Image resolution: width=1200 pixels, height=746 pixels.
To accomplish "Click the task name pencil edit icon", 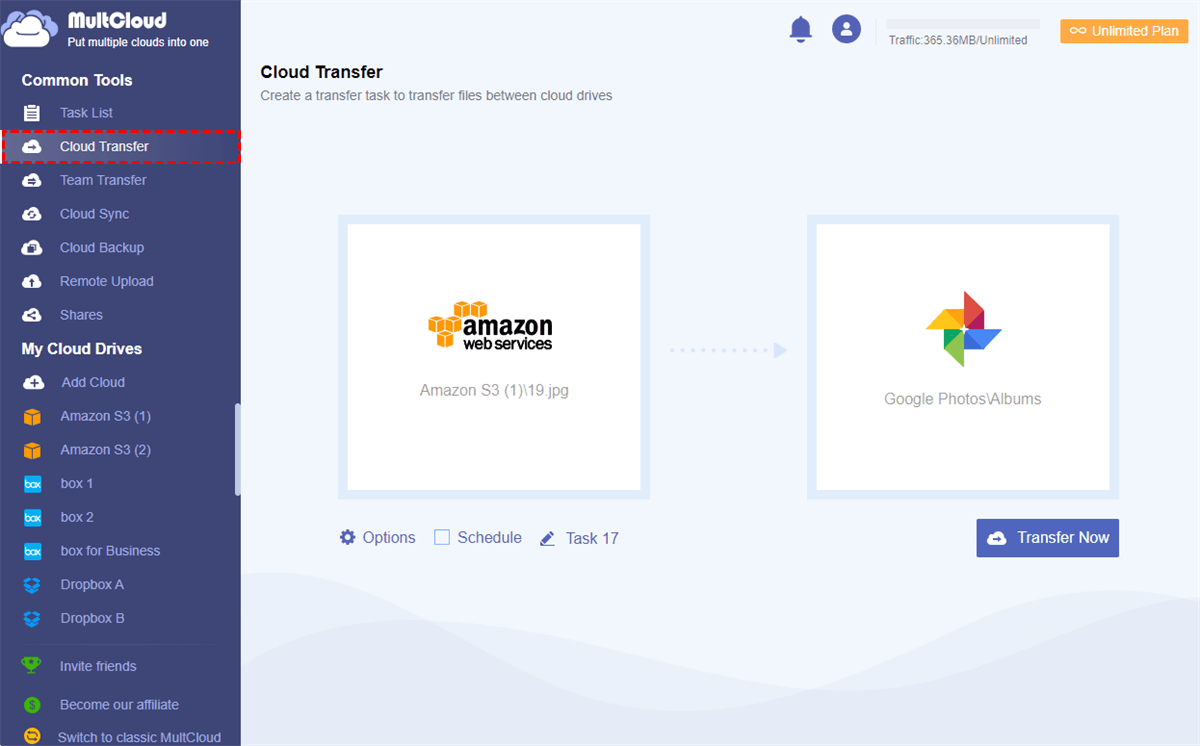I will coord(548,538).
